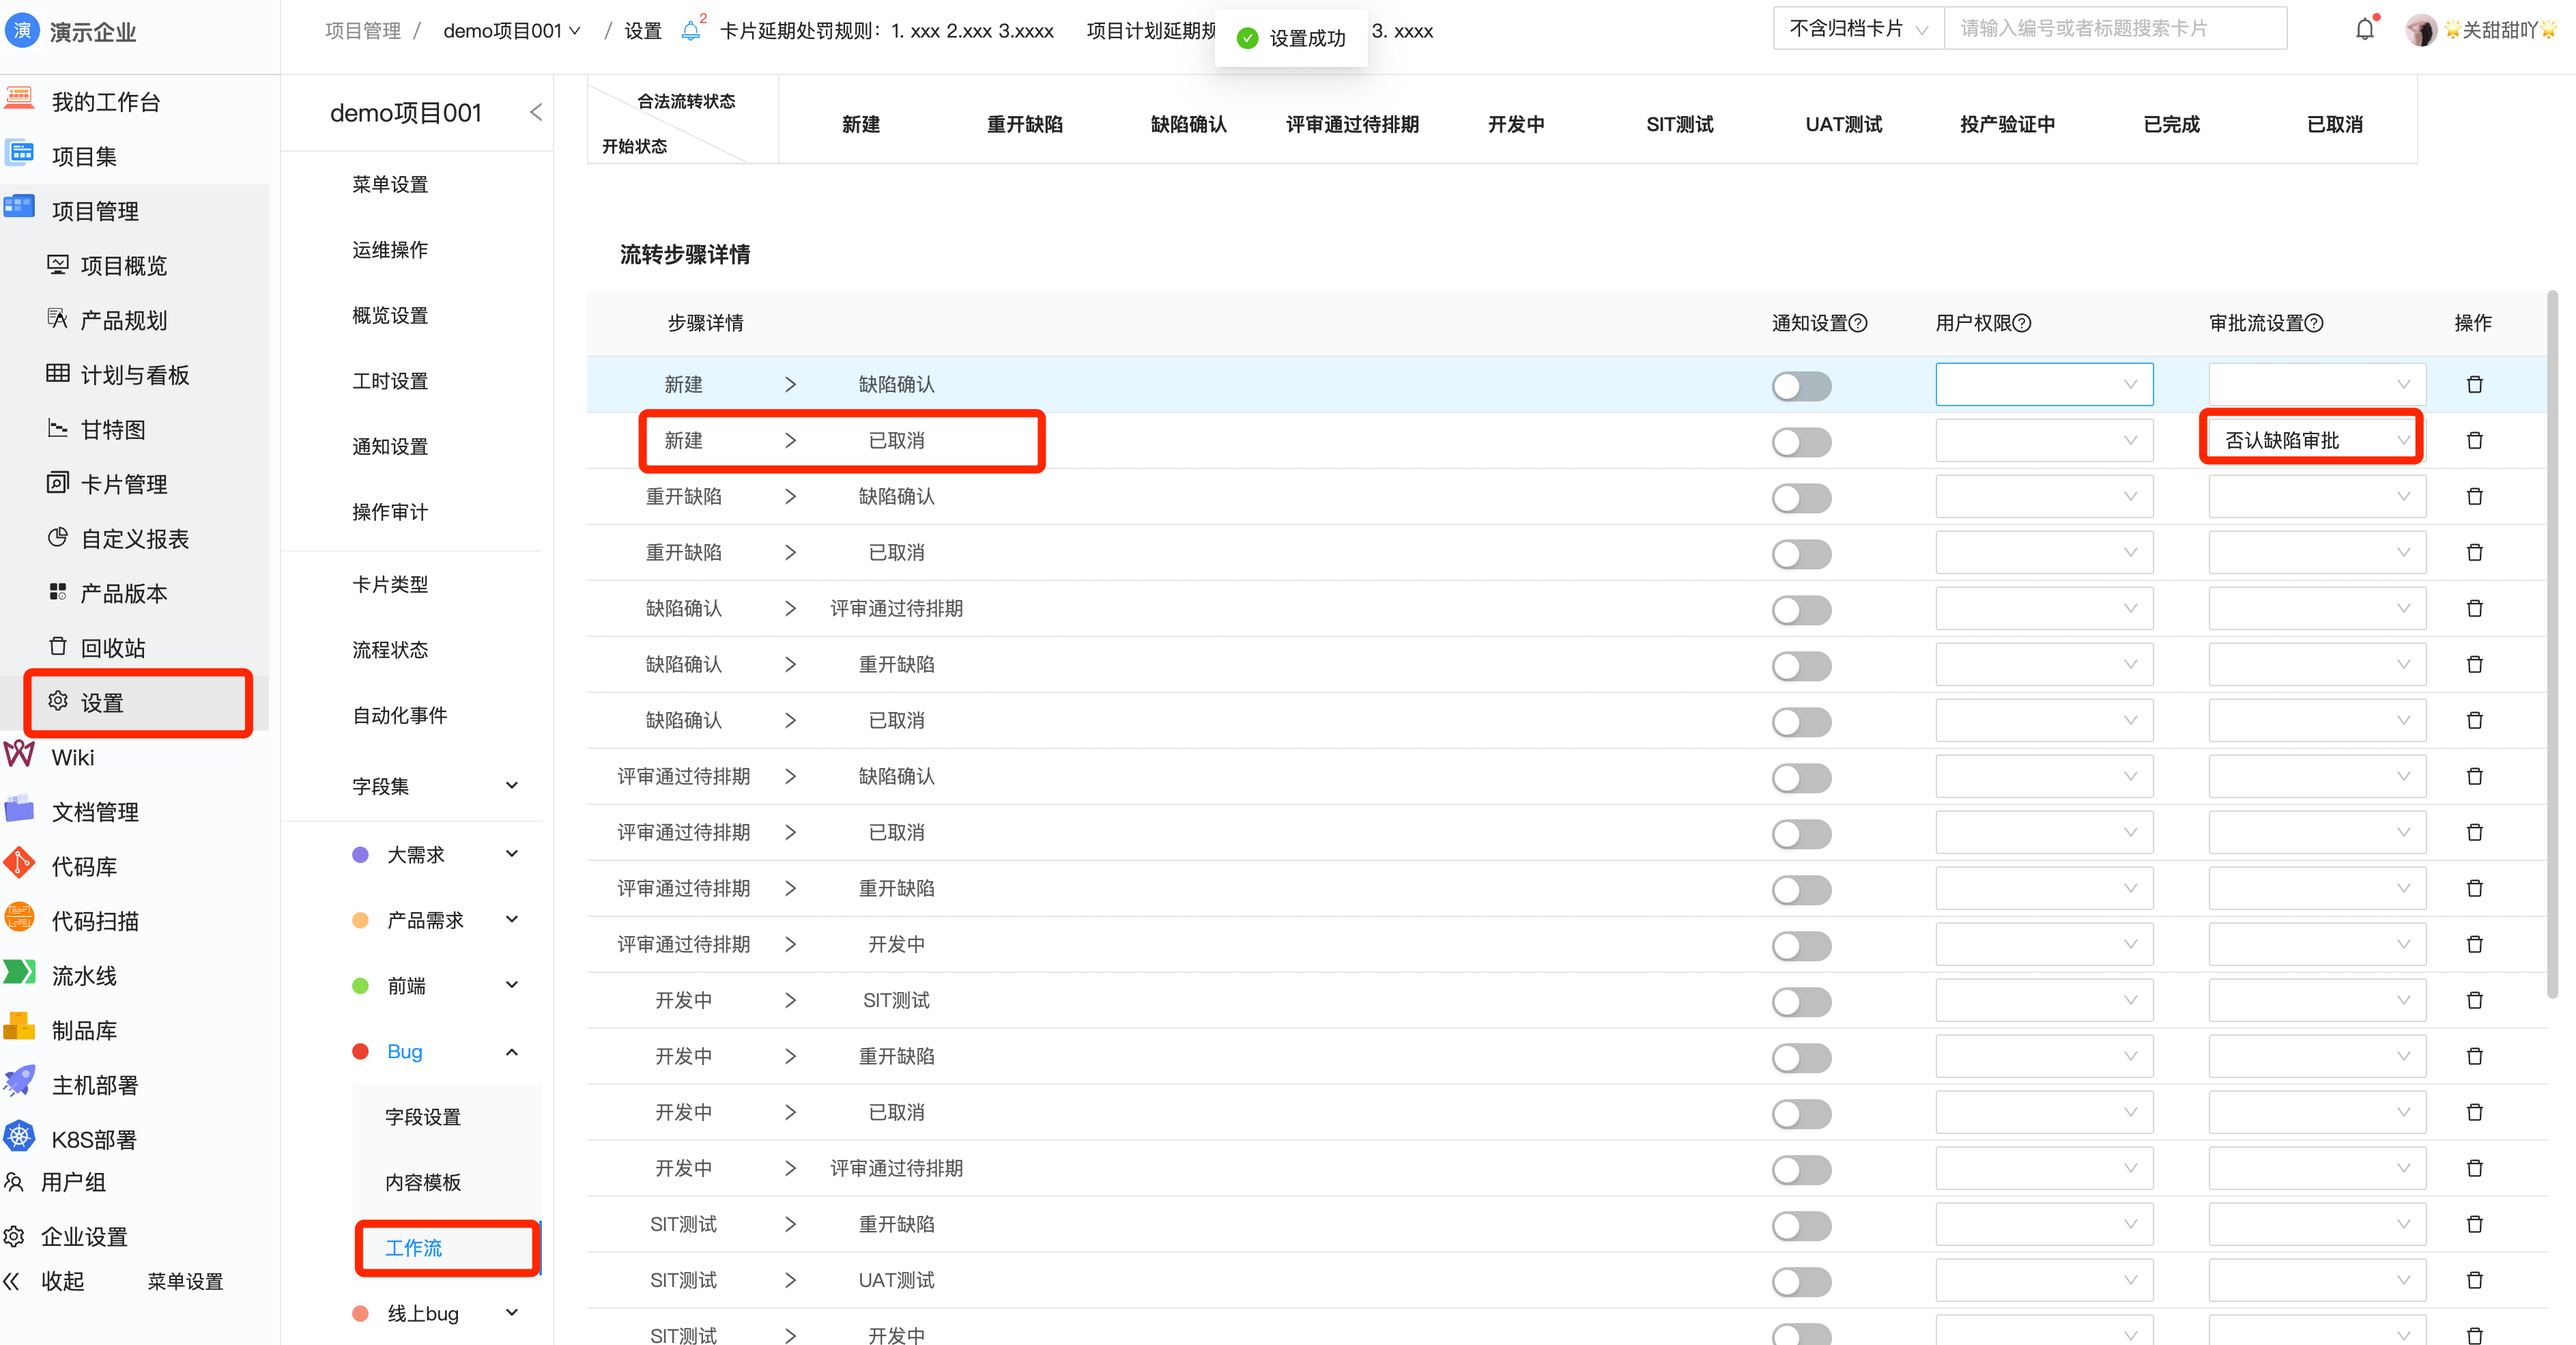Click the 设置 item in the breadcrumb
This screenshot has width=2576, height=1345.
[641, 30]
